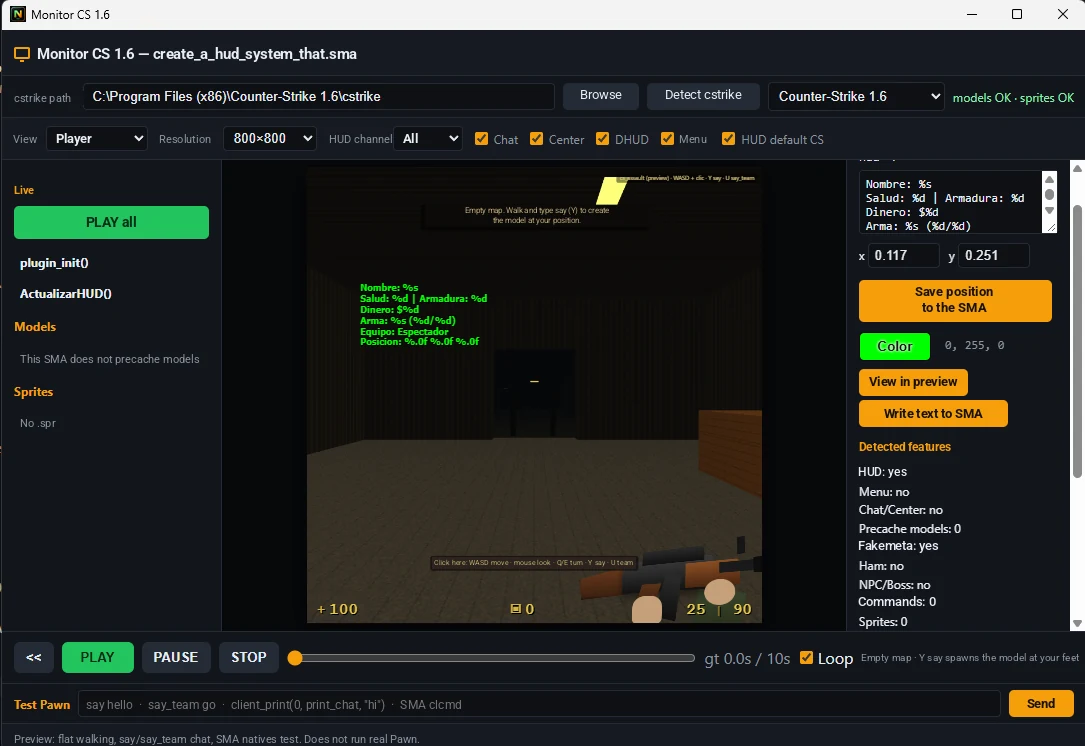
Task: Click Save position to the SMA
Action: [x=955, y=300]
